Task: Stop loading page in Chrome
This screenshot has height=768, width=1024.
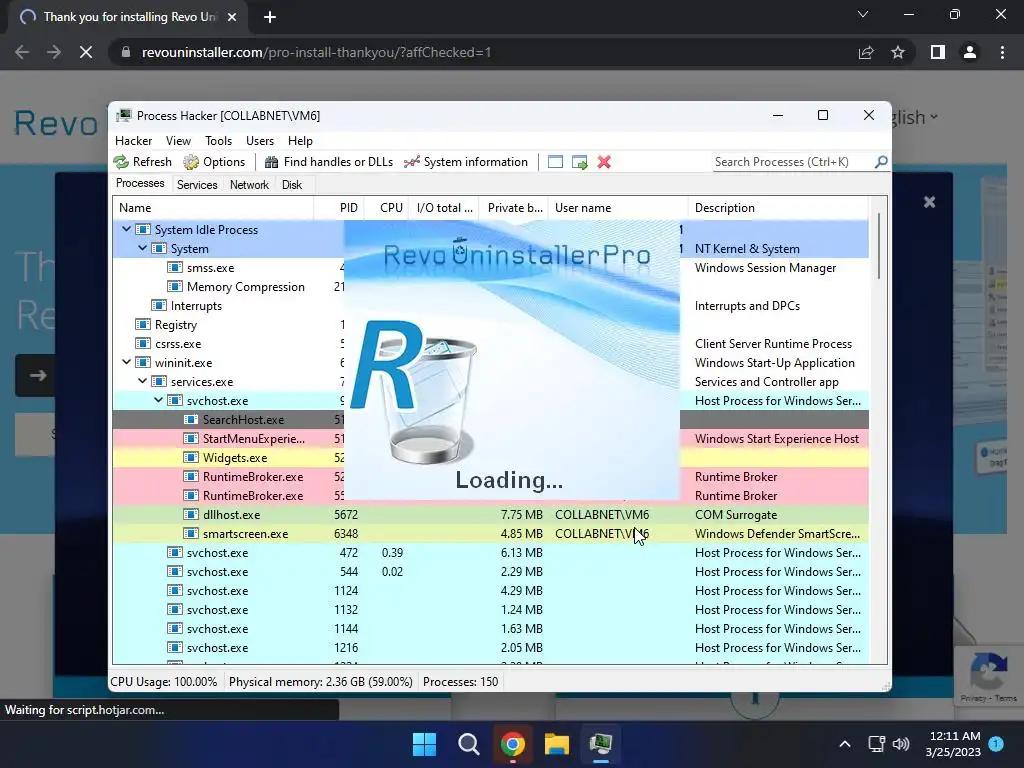Action: coord(86,52)
